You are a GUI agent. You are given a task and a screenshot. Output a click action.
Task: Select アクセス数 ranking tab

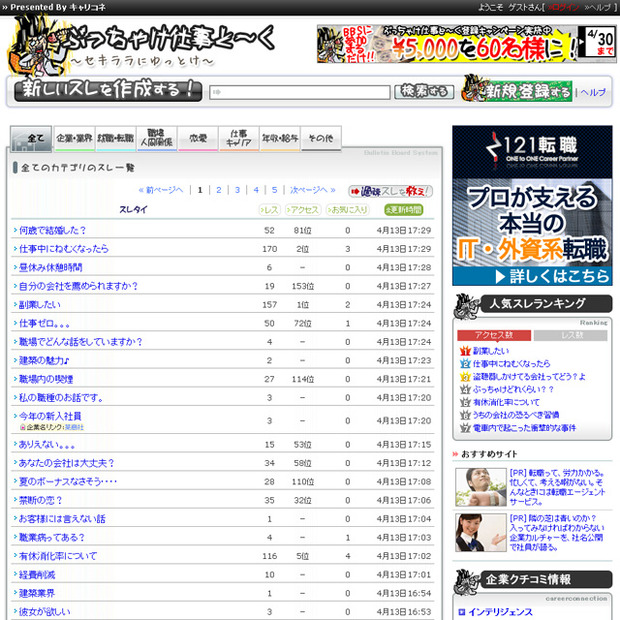point(494,335)
